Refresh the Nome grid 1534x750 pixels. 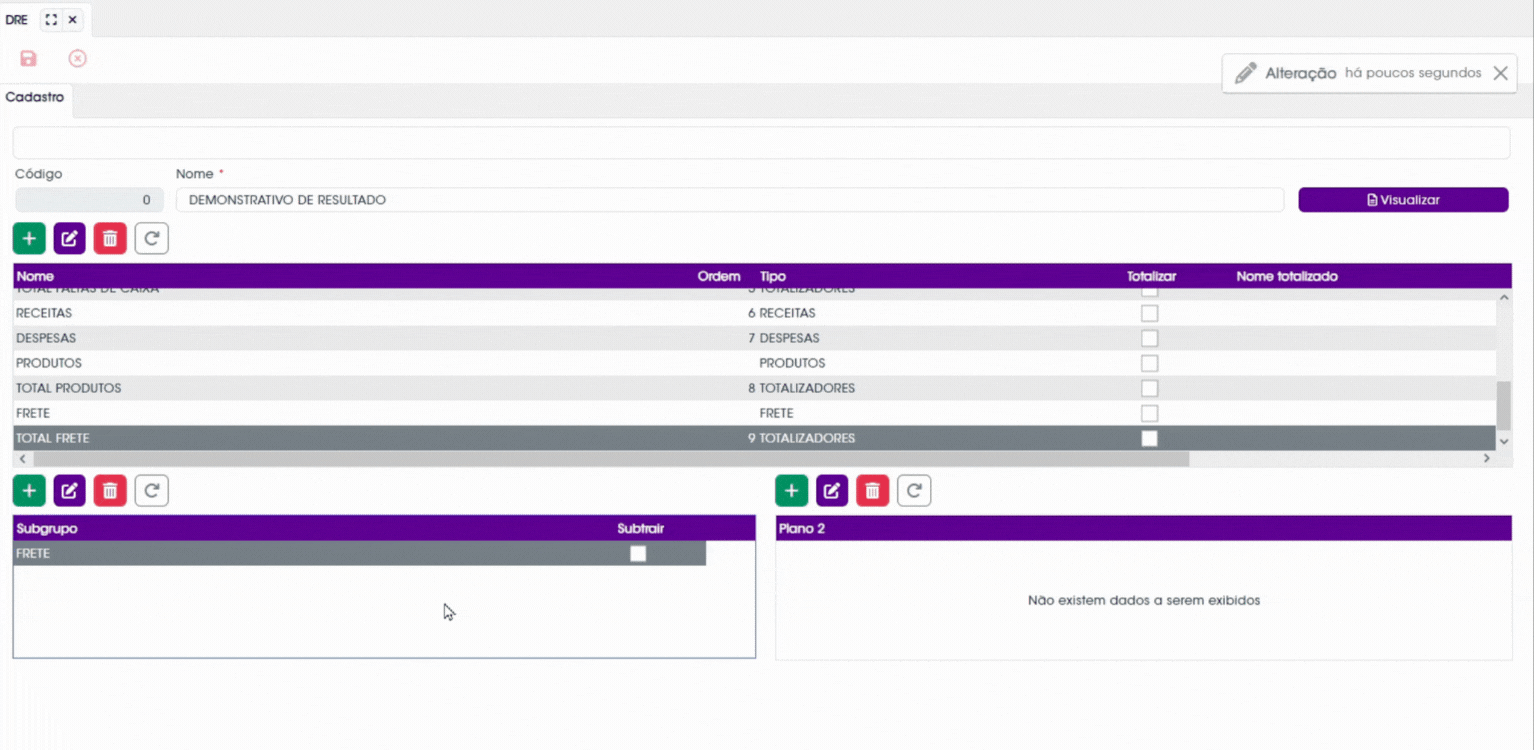tap(152, 238)
